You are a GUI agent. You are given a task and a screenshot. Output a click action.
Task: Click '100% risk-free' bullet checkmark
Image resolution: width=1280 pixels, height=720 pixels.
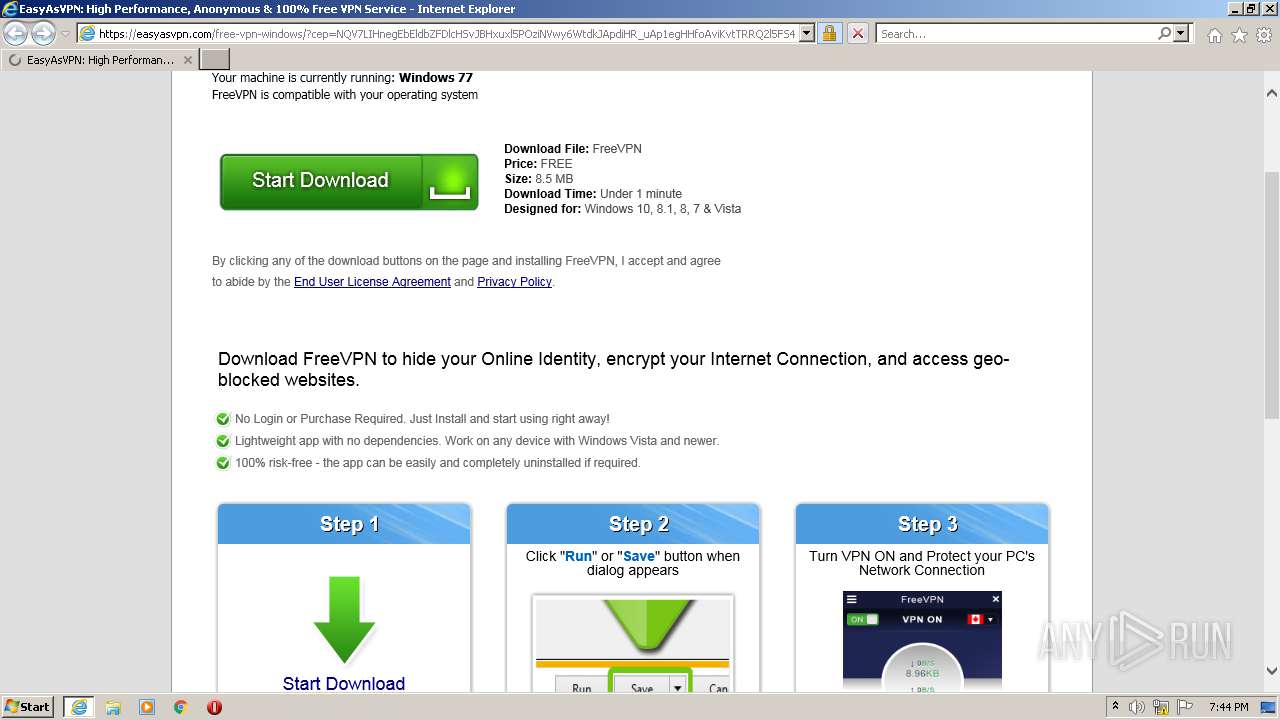223,463
